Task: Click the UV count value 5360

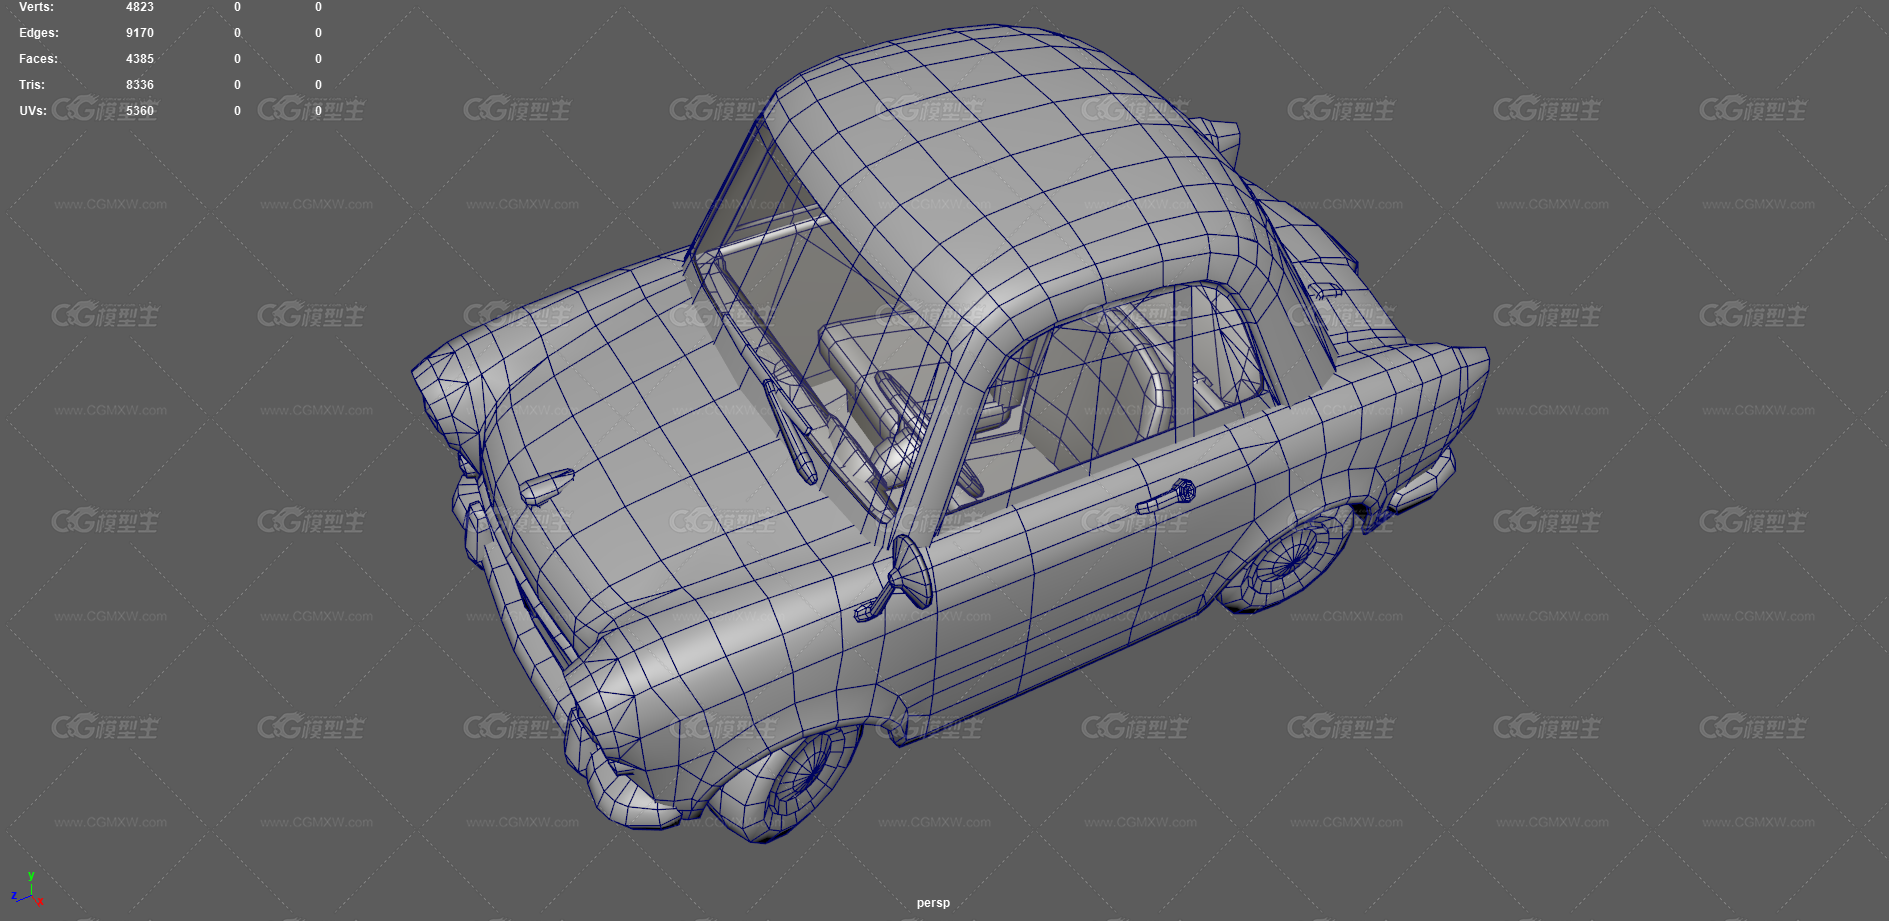Action: (x=140, y=111)
